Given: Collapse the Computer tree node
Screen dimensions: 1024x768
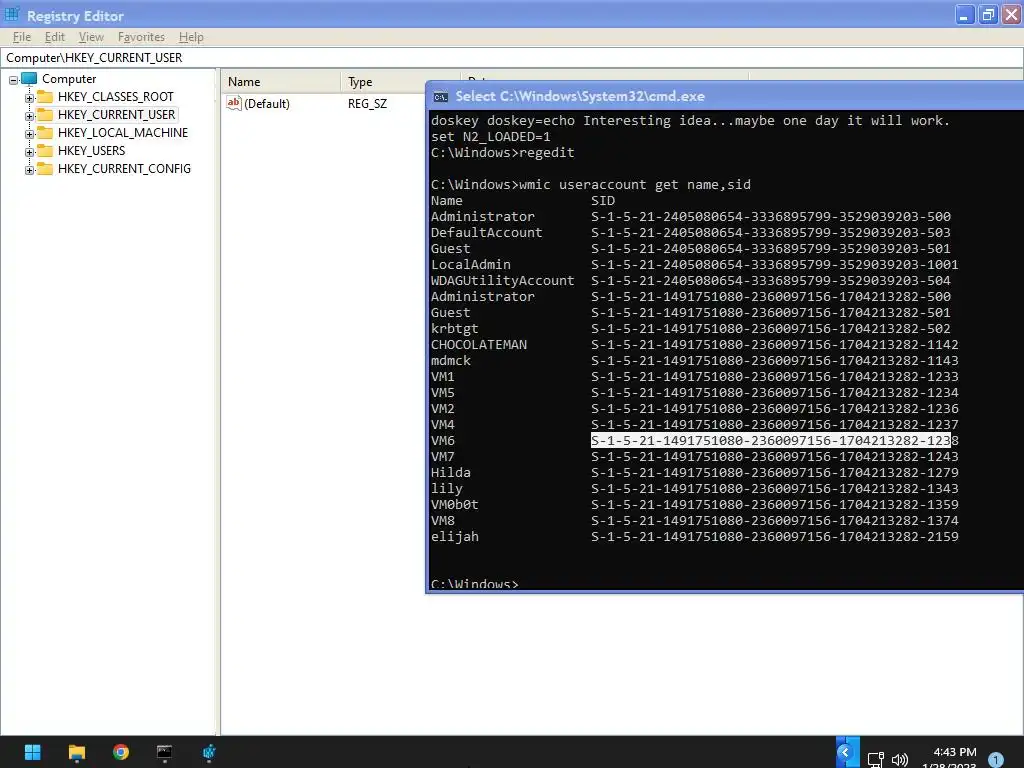Looking at the screenshot, I should click(x=13, y=80).
